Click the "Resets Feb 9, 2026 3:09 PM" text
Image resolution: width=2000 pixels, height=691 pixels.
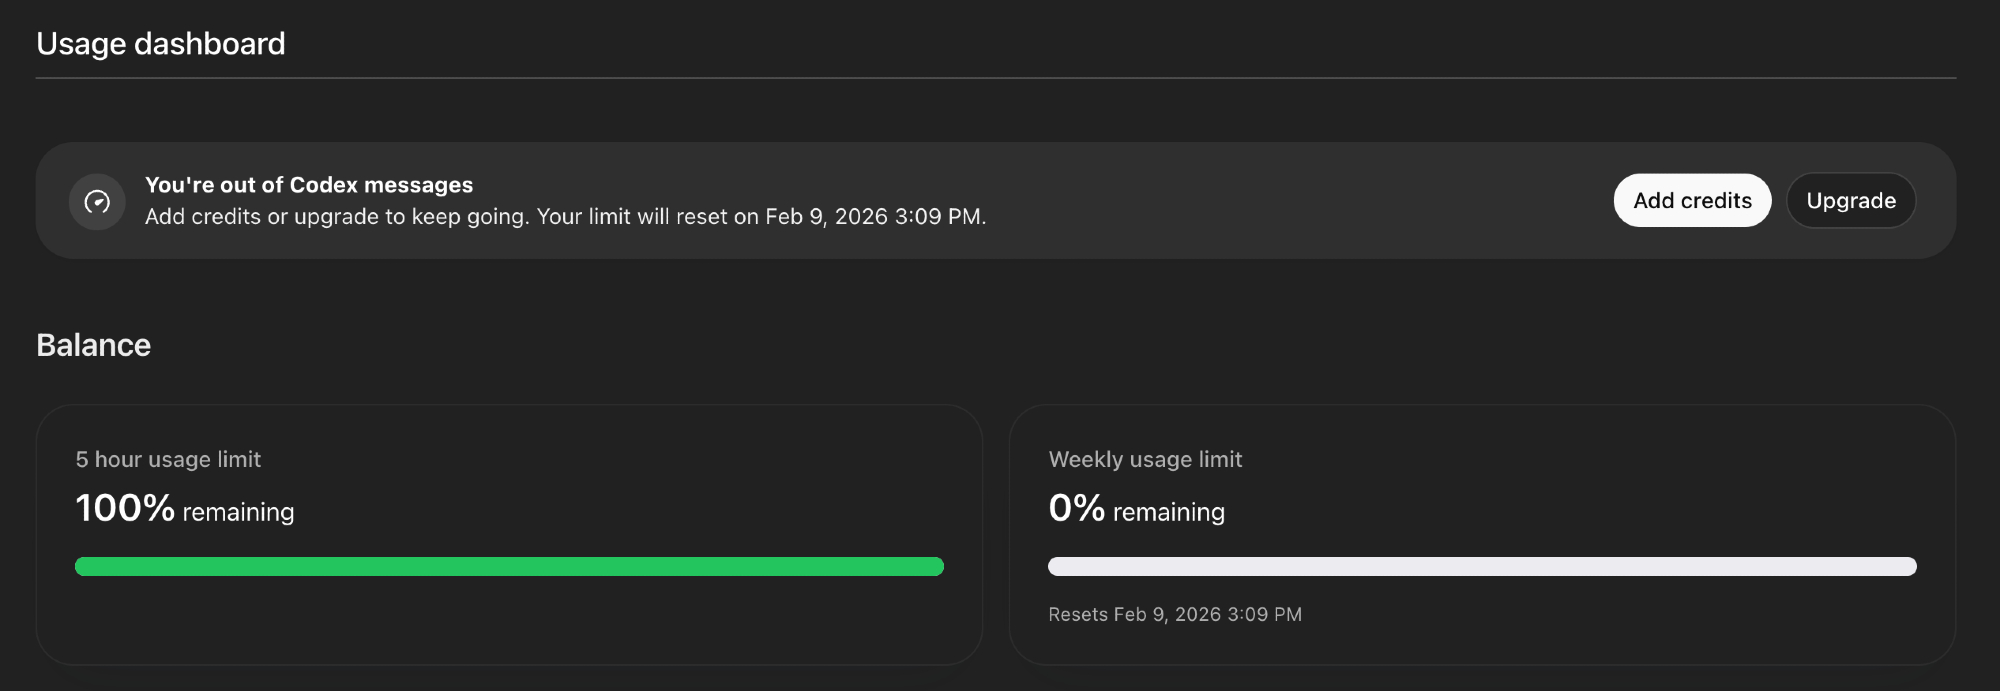click(1175, 615)
